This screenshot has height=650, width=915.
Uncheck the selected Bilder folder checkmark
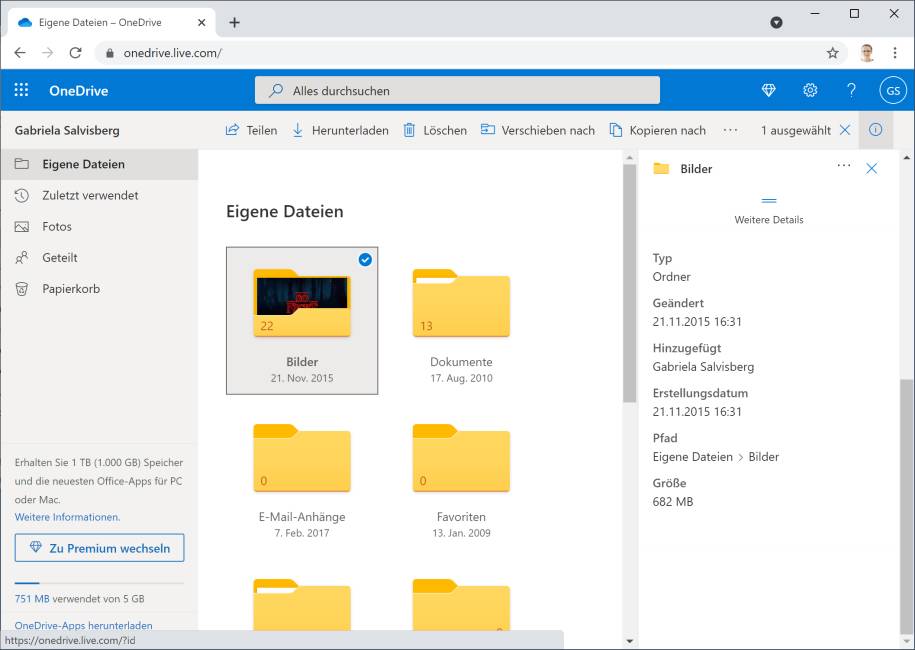[x=365, y=260]
